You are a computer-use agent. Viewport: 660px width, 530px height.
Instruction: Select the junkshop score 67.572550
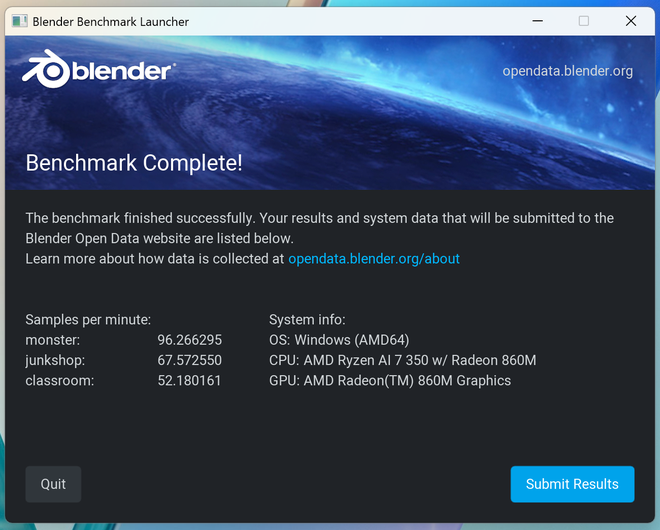(189, 360)
